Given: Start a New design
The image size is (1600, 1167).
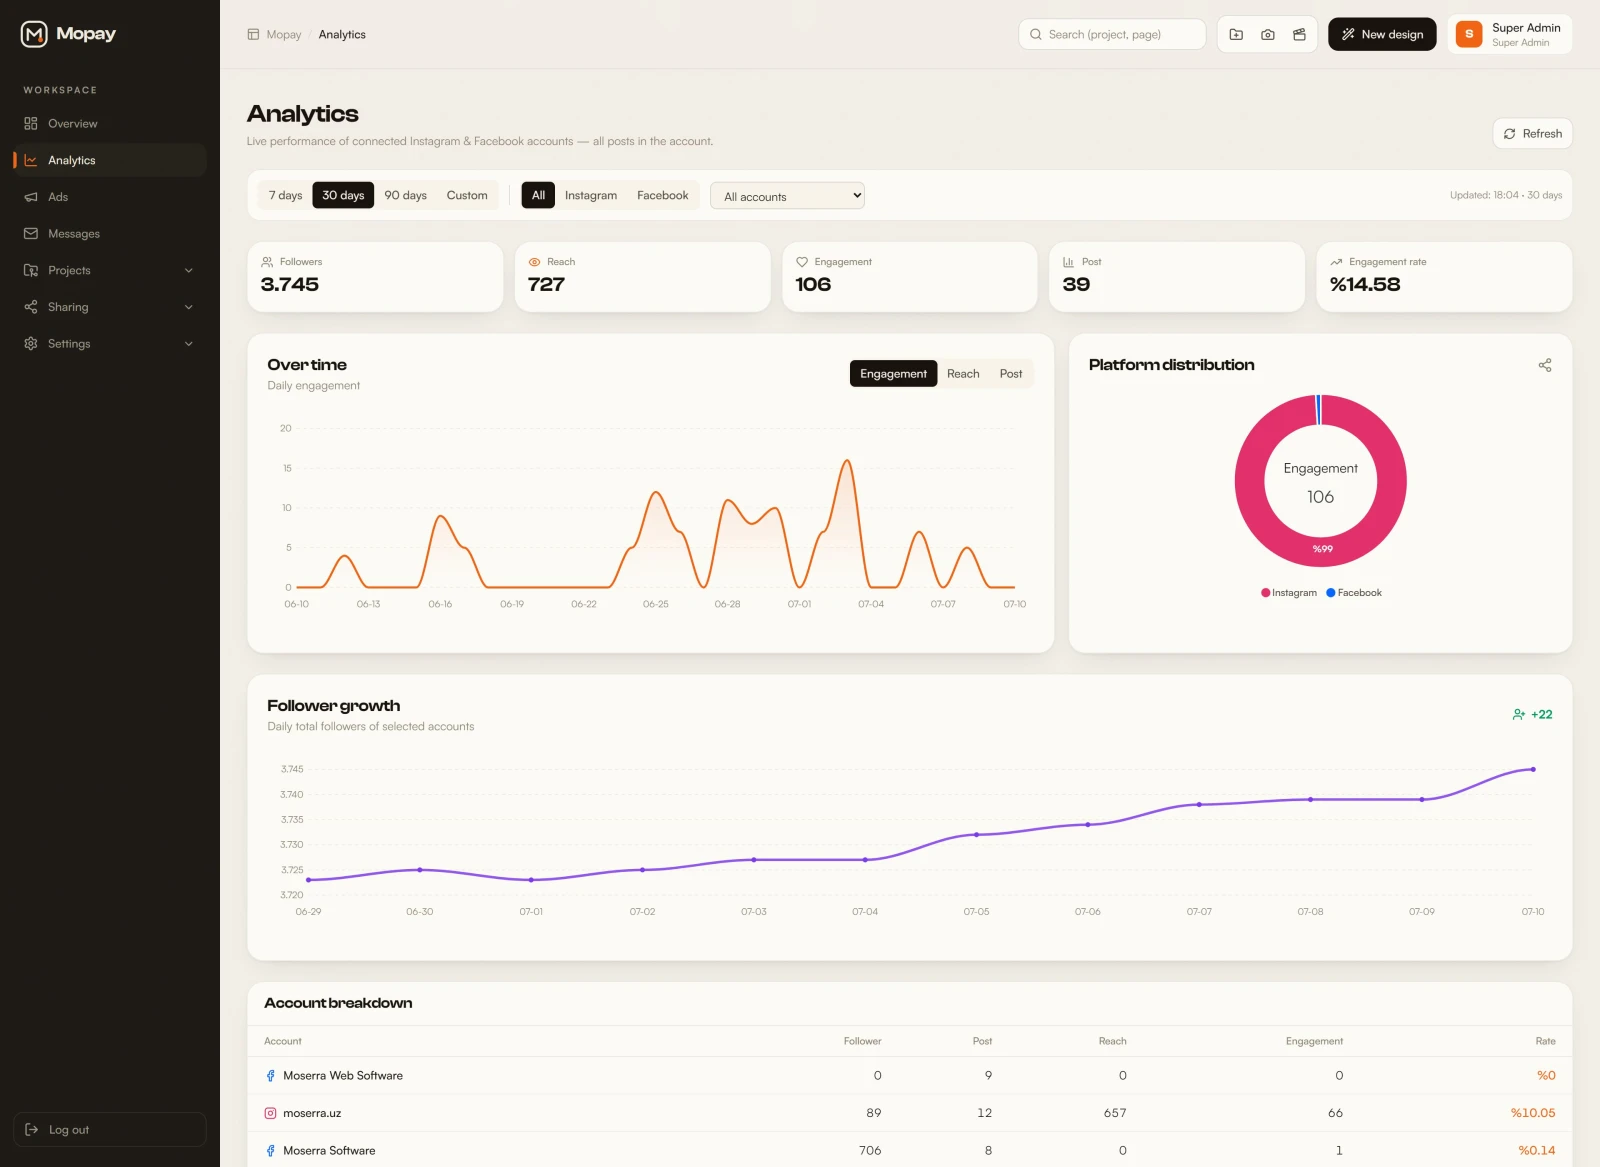Looking at the screenshot, I should click(1382, 34).
